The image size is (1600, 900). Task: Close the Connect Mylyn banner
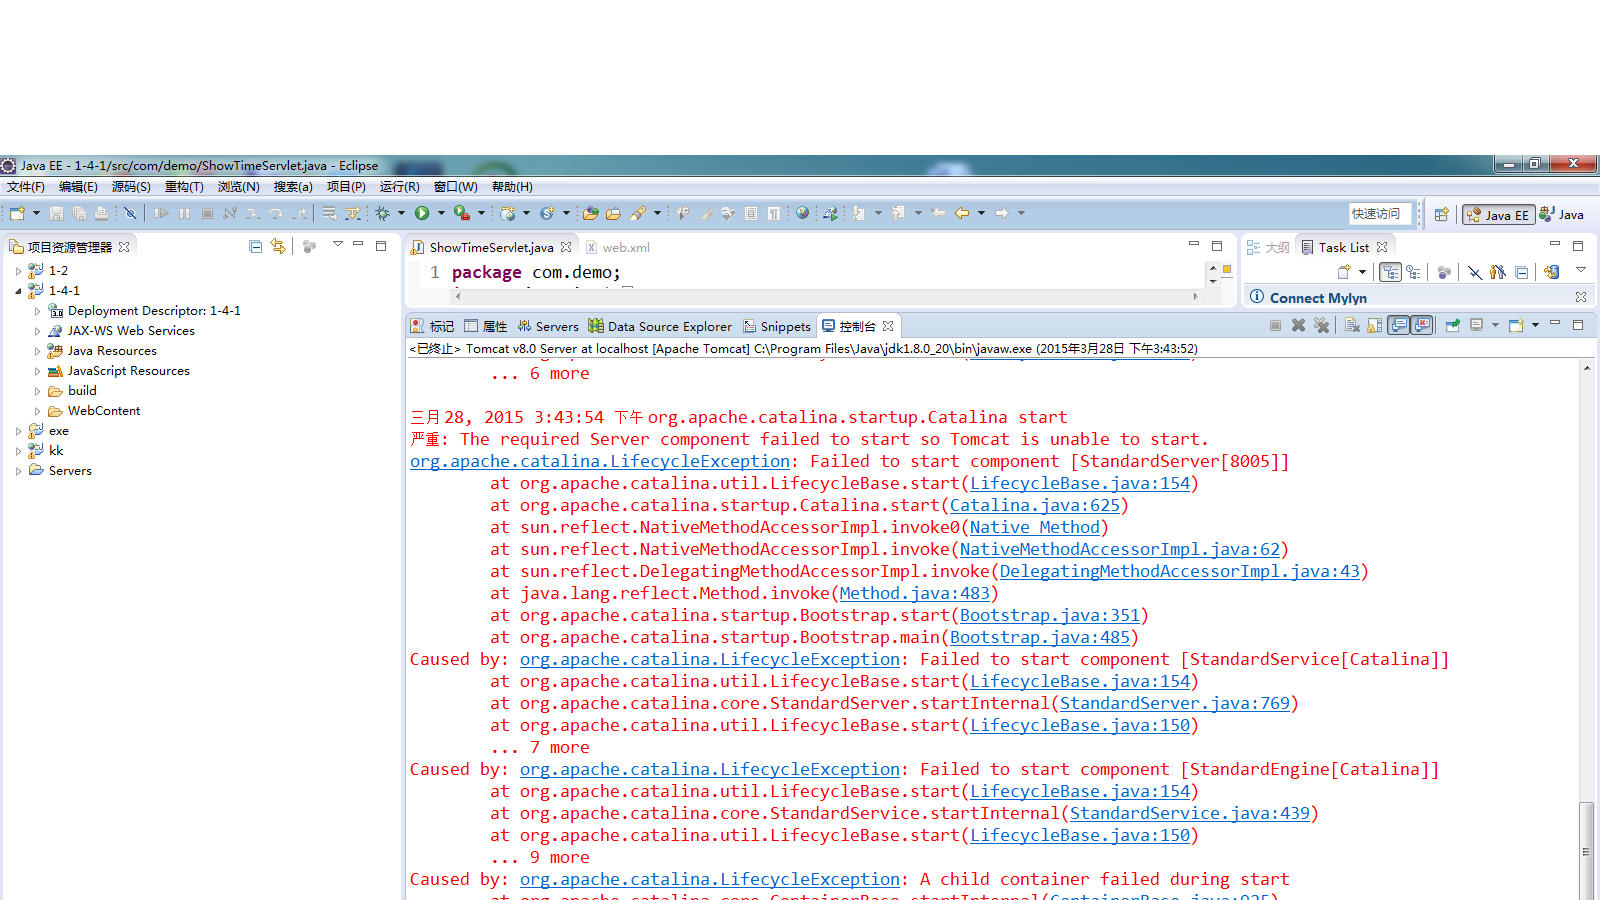(x=1581, y=297)
